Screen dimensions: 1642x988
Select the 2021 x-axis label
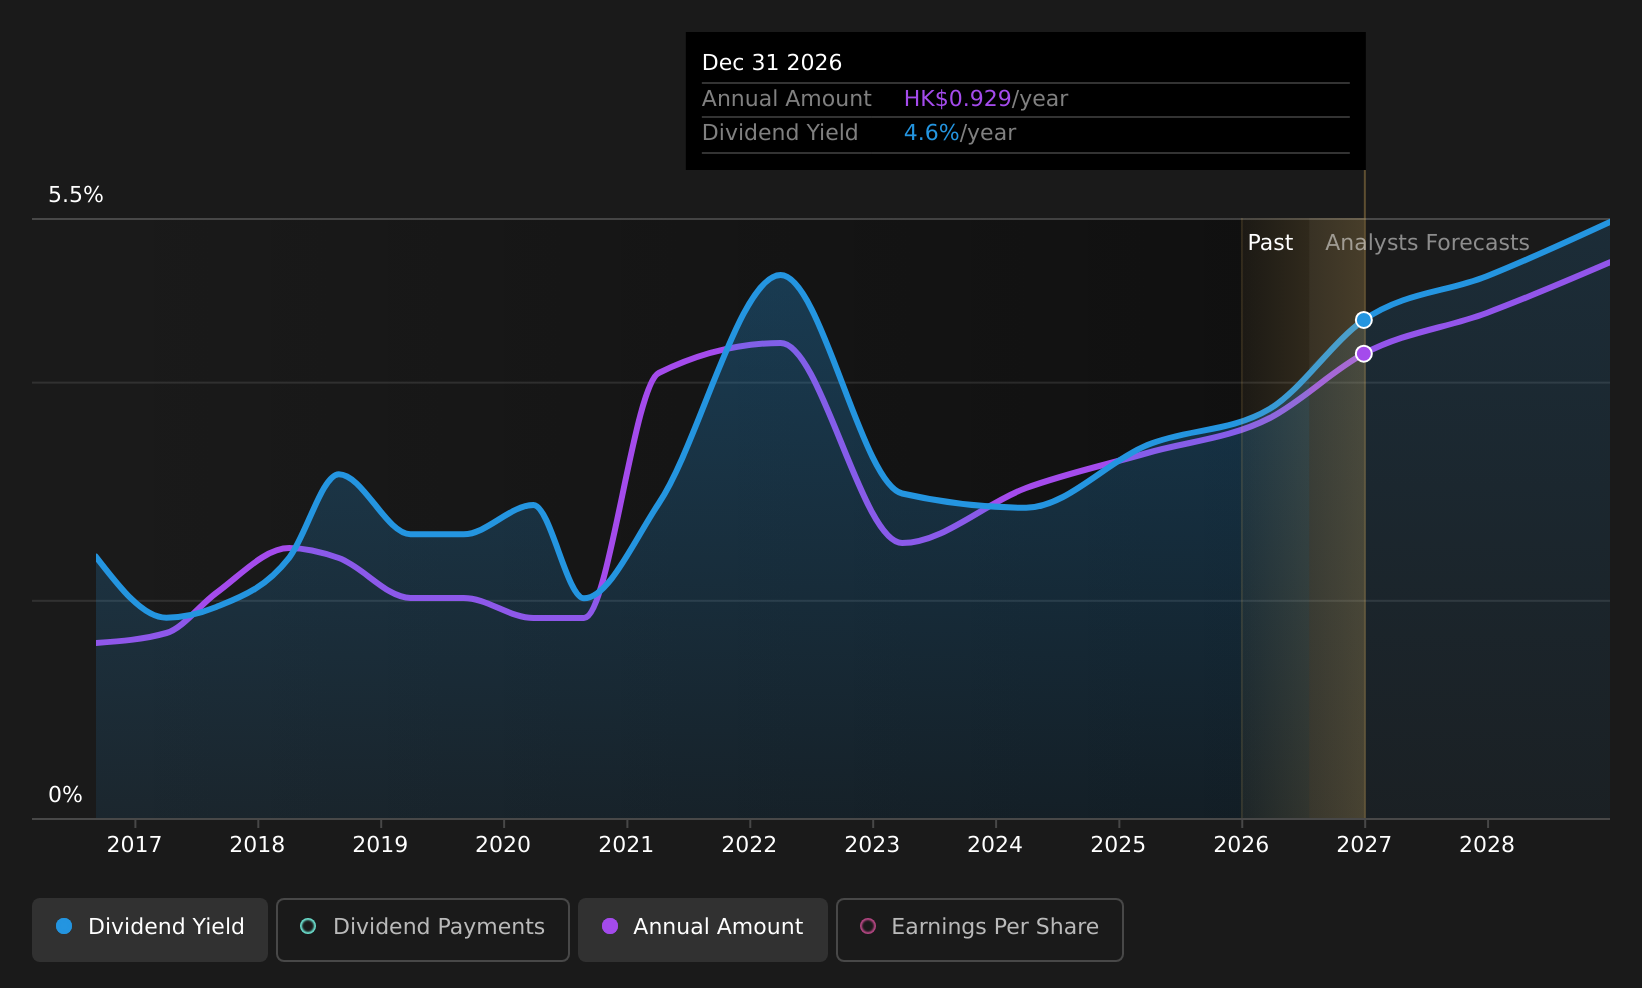click(626, 845)
